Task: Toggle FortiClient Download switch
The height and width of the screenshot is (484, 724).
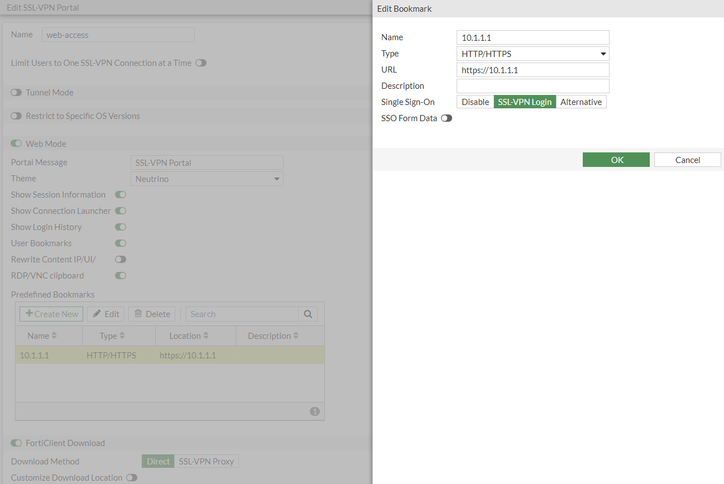Action: [16, 443]
